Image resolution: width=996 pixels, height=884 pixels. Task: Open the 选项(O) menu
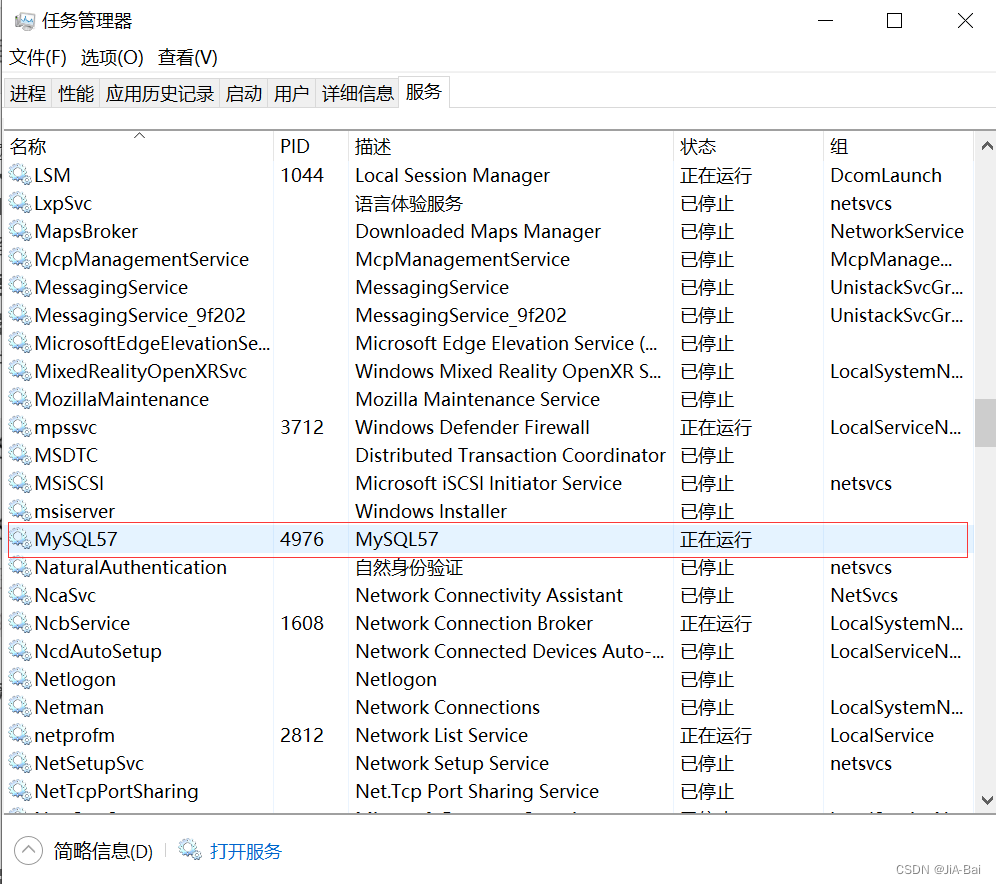pyautogui.click(x=112, y=58)
